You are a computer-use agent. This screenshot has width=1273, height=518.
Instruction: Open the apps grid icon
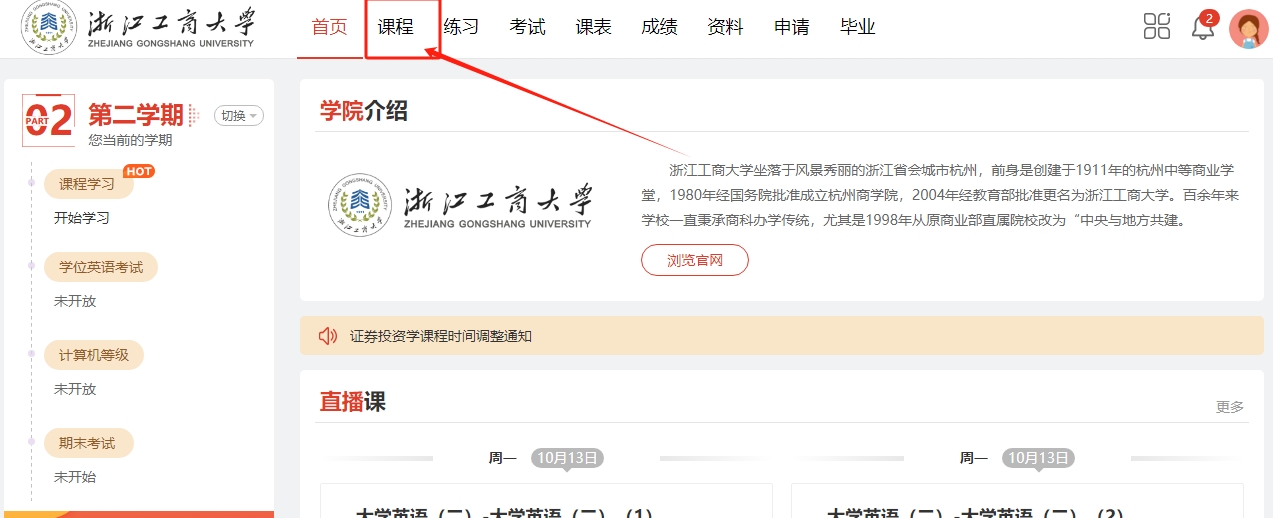click(1156, 27)
